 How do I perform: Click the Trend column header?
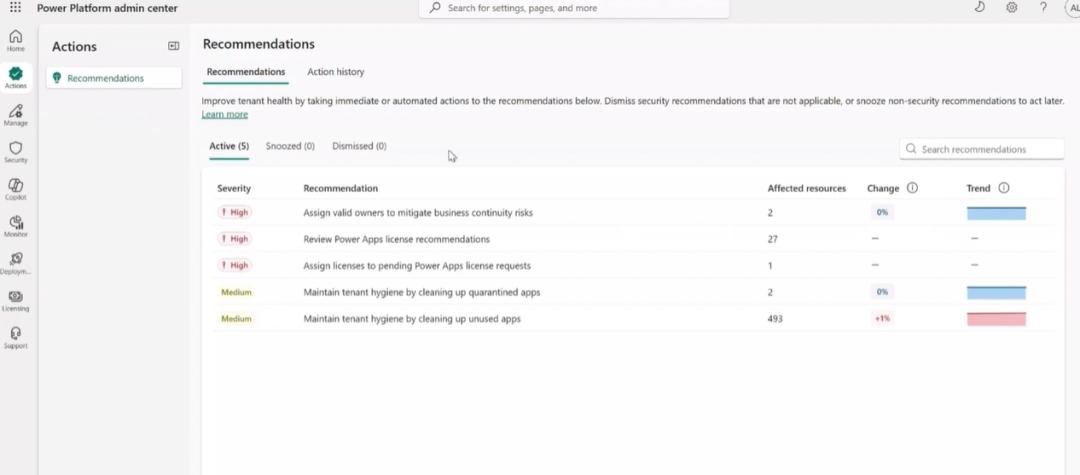point(978,188)
